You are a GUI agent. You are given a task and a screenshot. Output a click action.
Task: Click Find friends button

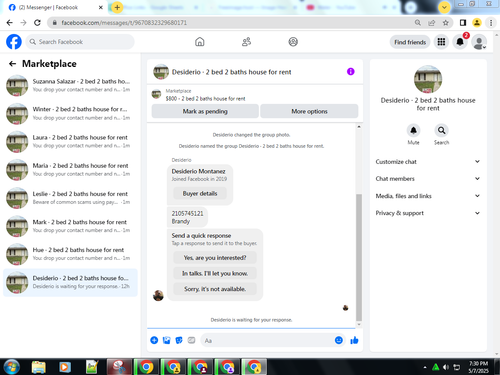pyautogui.click(x=410, y=42)
